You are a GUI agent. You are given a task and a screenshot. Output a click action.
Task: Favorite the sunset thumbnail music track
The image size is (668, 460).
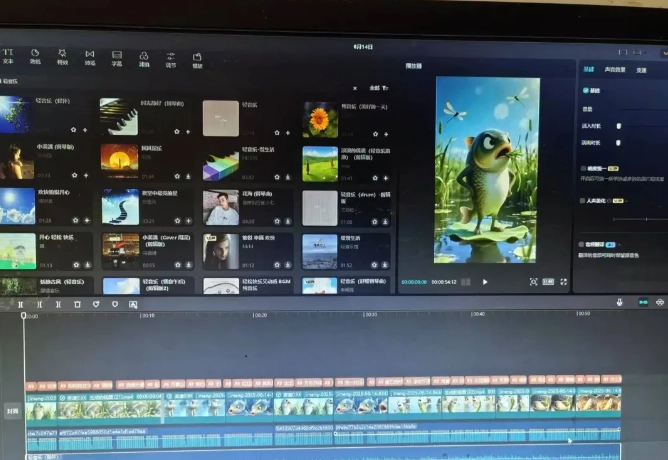tap(177, 176)
